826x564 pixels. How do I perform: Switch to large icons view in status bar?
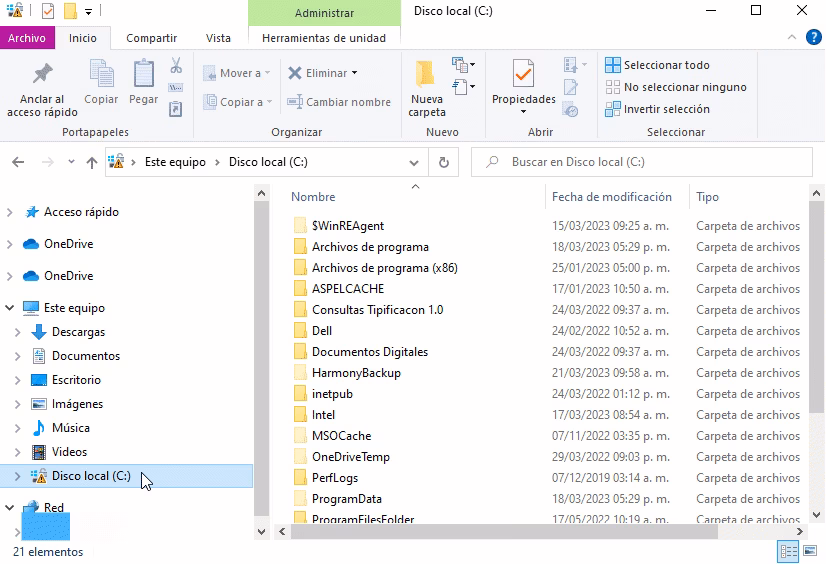pyautogui.click(x=810, y=551)
